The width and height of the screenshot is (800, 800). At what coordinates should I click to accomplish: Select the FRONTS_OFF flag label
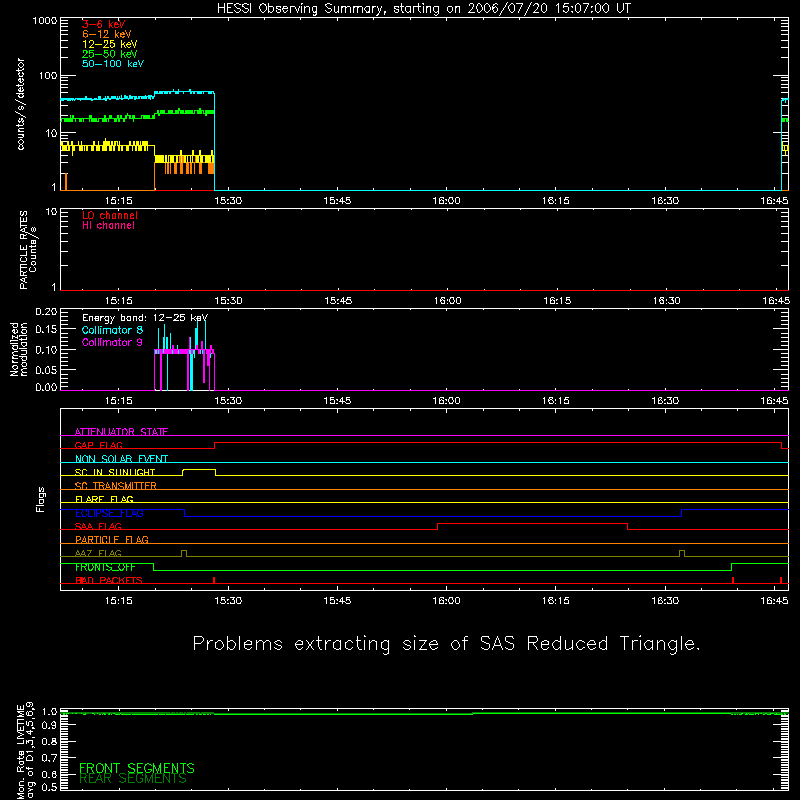pos(105,567)
